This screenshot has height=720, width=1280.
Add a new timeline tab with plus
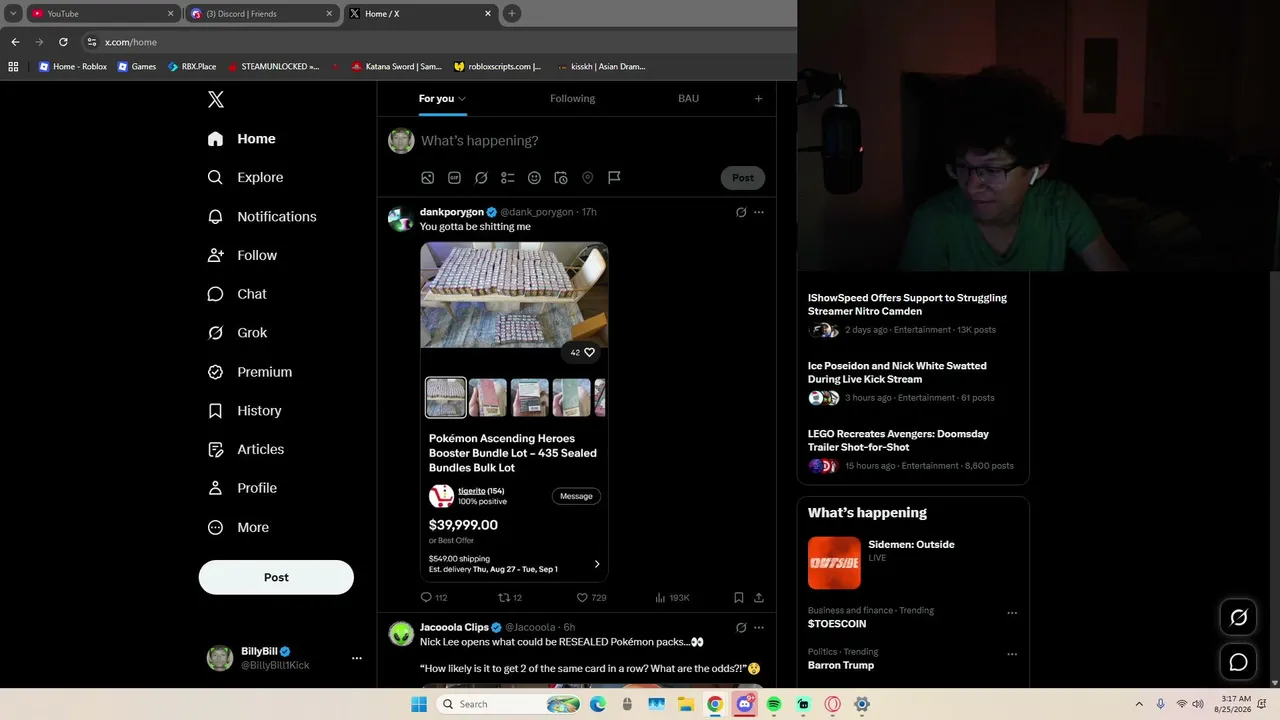758,98
